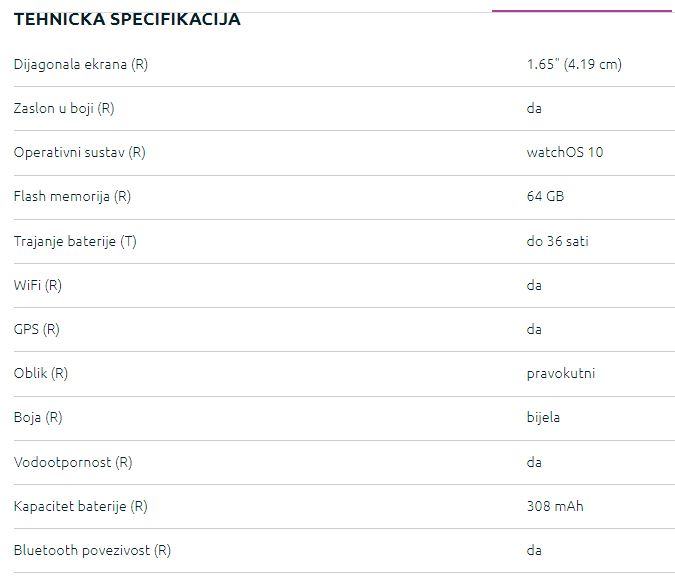This screenshot has height=586, width=675.
Task: Click the WiFi (R) row label
Action: [x=38, y=285]
